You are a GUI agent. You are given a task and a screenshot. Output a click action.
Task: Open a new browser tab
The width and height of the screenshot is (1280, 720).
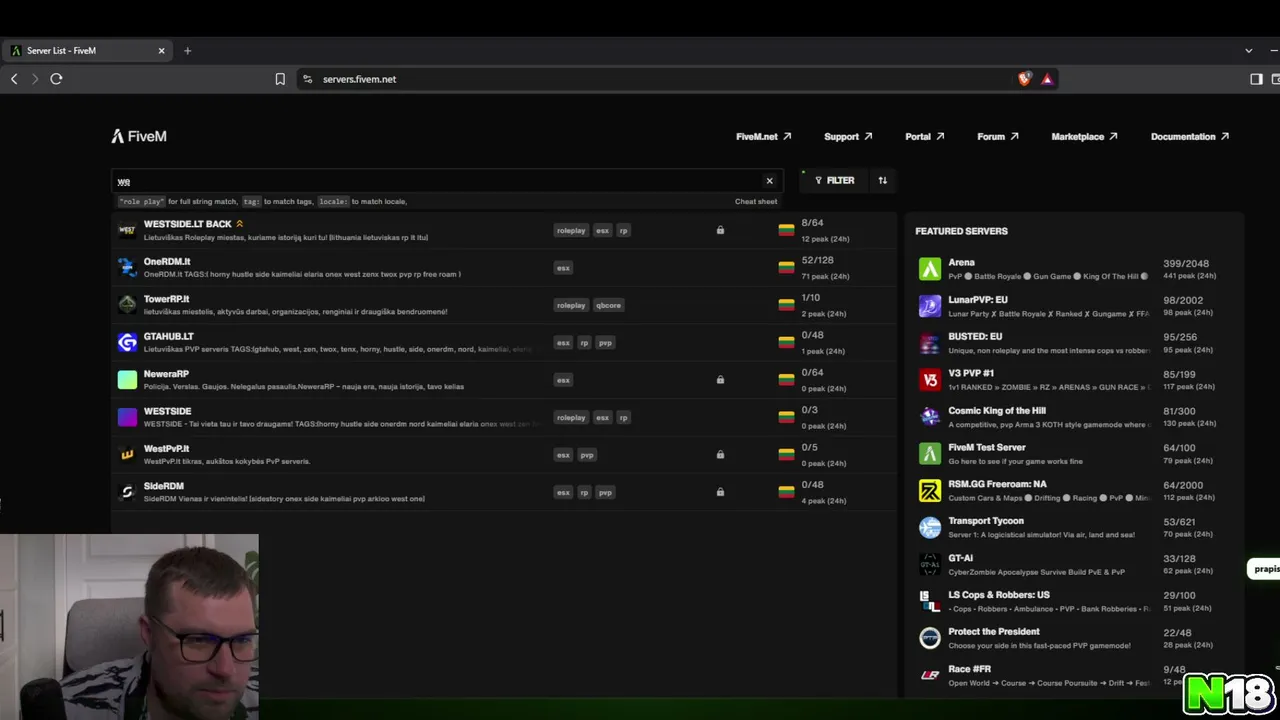click(187, 50)
